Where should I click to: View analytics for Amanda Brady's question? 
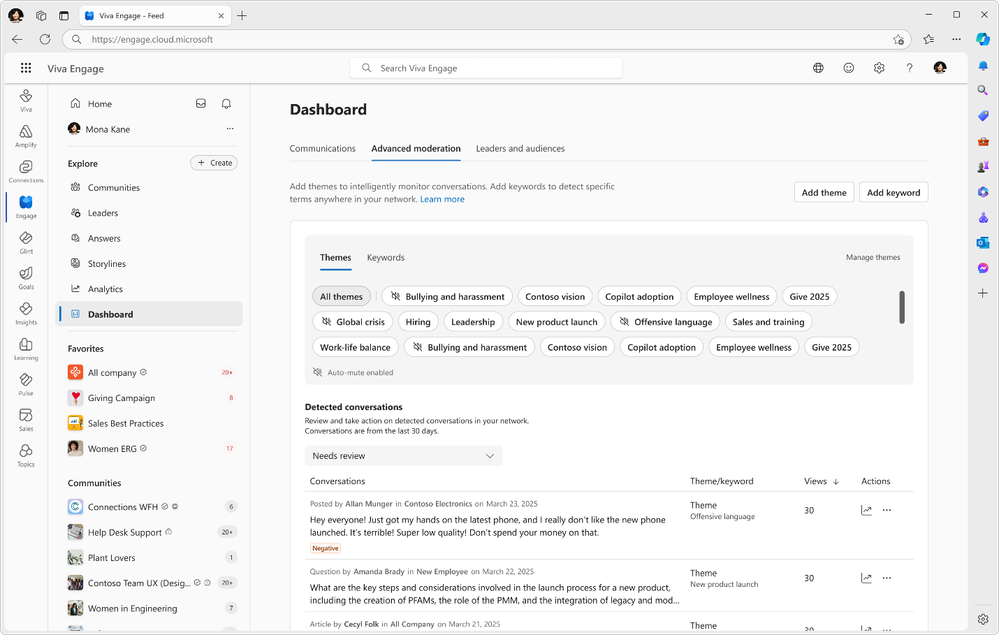[x=866, y=578]
